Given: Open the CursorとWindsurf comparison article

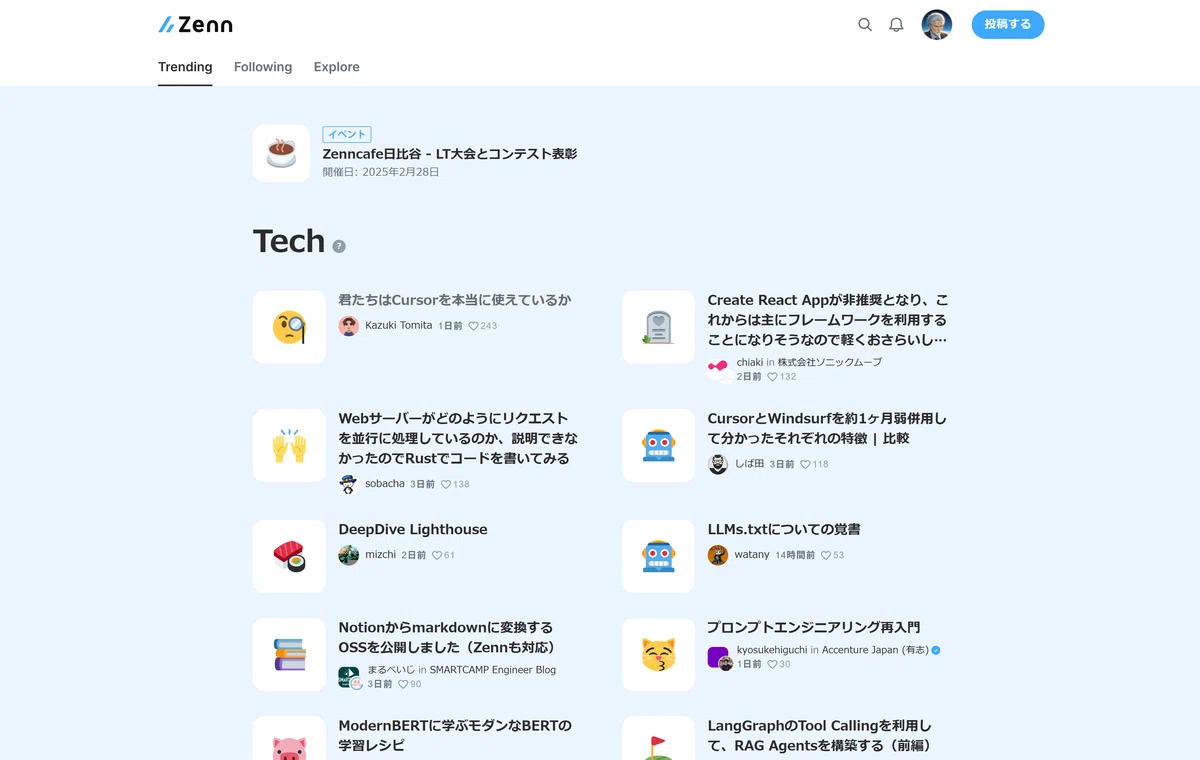Looking at the screenshot, I should click(827, 428).
